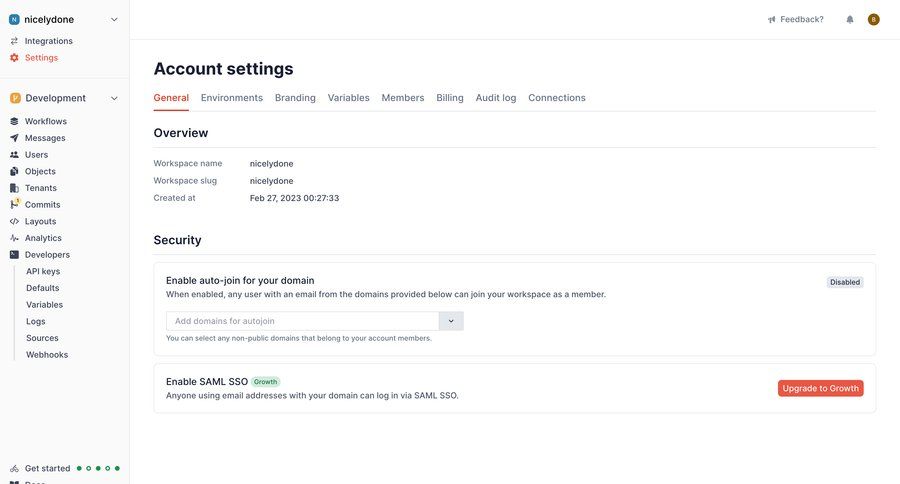Open Webhooks under Developers
900x484 pixels.
pos(47,355)
